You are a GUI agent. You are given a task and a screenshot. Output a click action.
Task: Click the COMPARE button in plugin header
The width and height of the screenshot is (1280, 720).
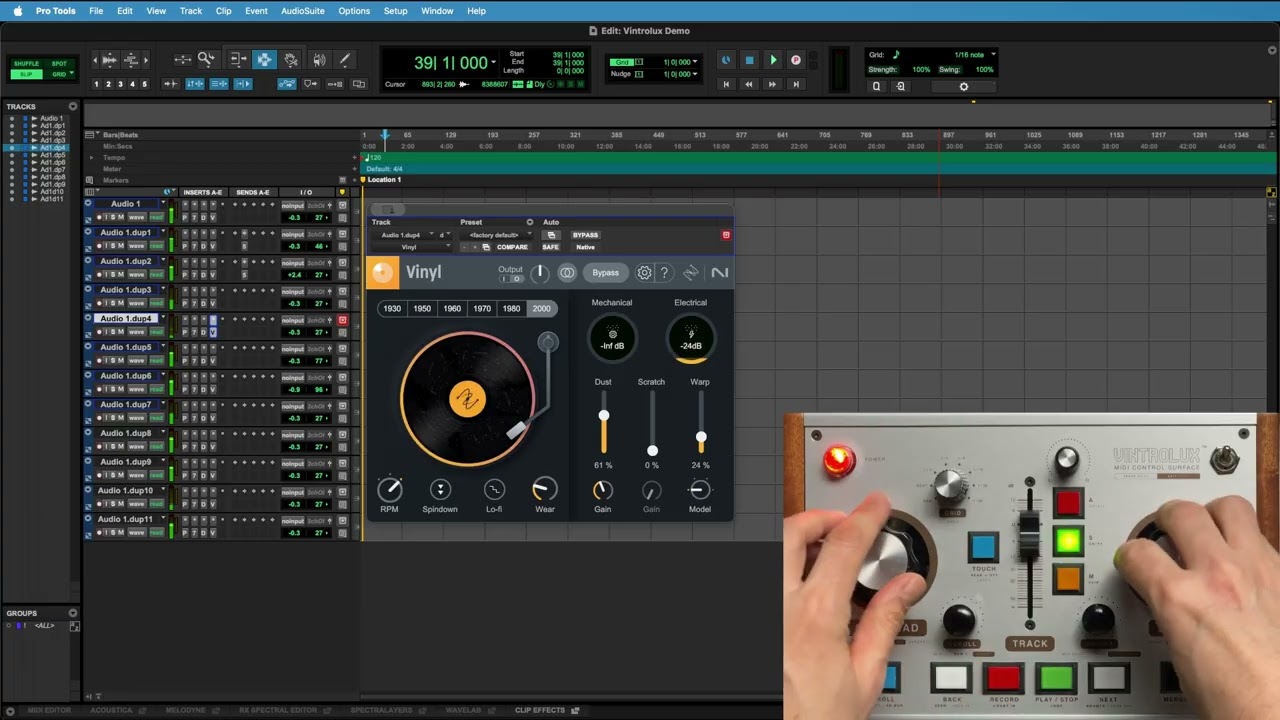[x=512, y=247]
